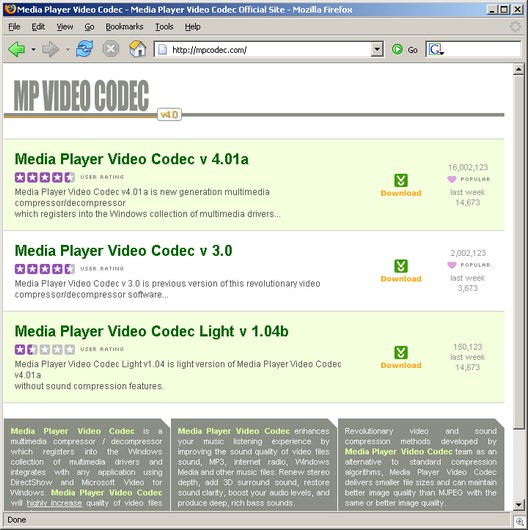
Task: Click the 16,002,123 download count
Action: [x=468, y=167]
